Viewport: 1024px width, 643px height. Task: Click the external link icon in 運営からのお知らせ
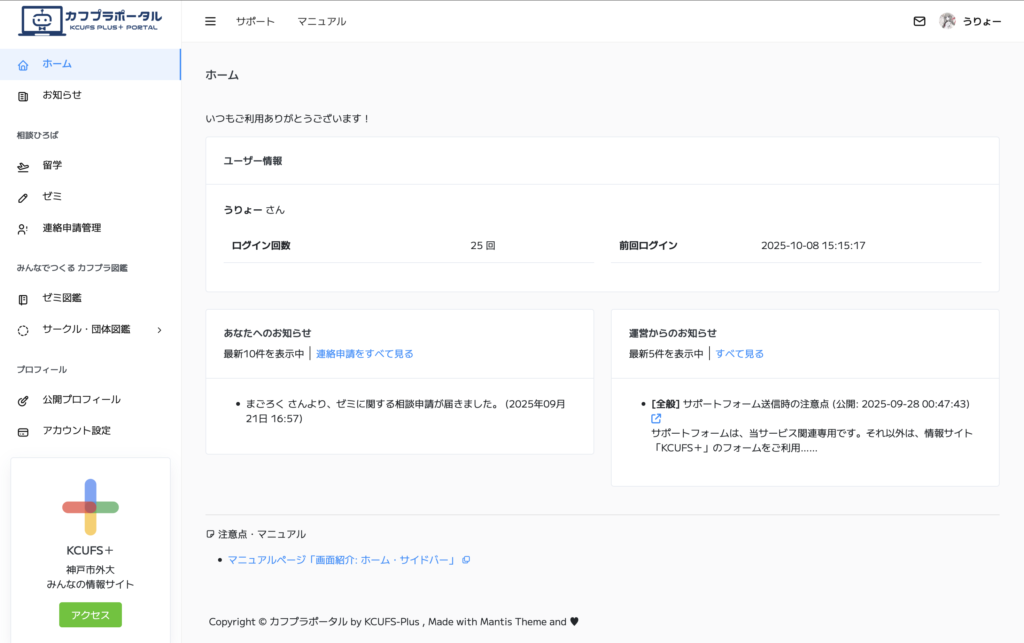[656, 419]
